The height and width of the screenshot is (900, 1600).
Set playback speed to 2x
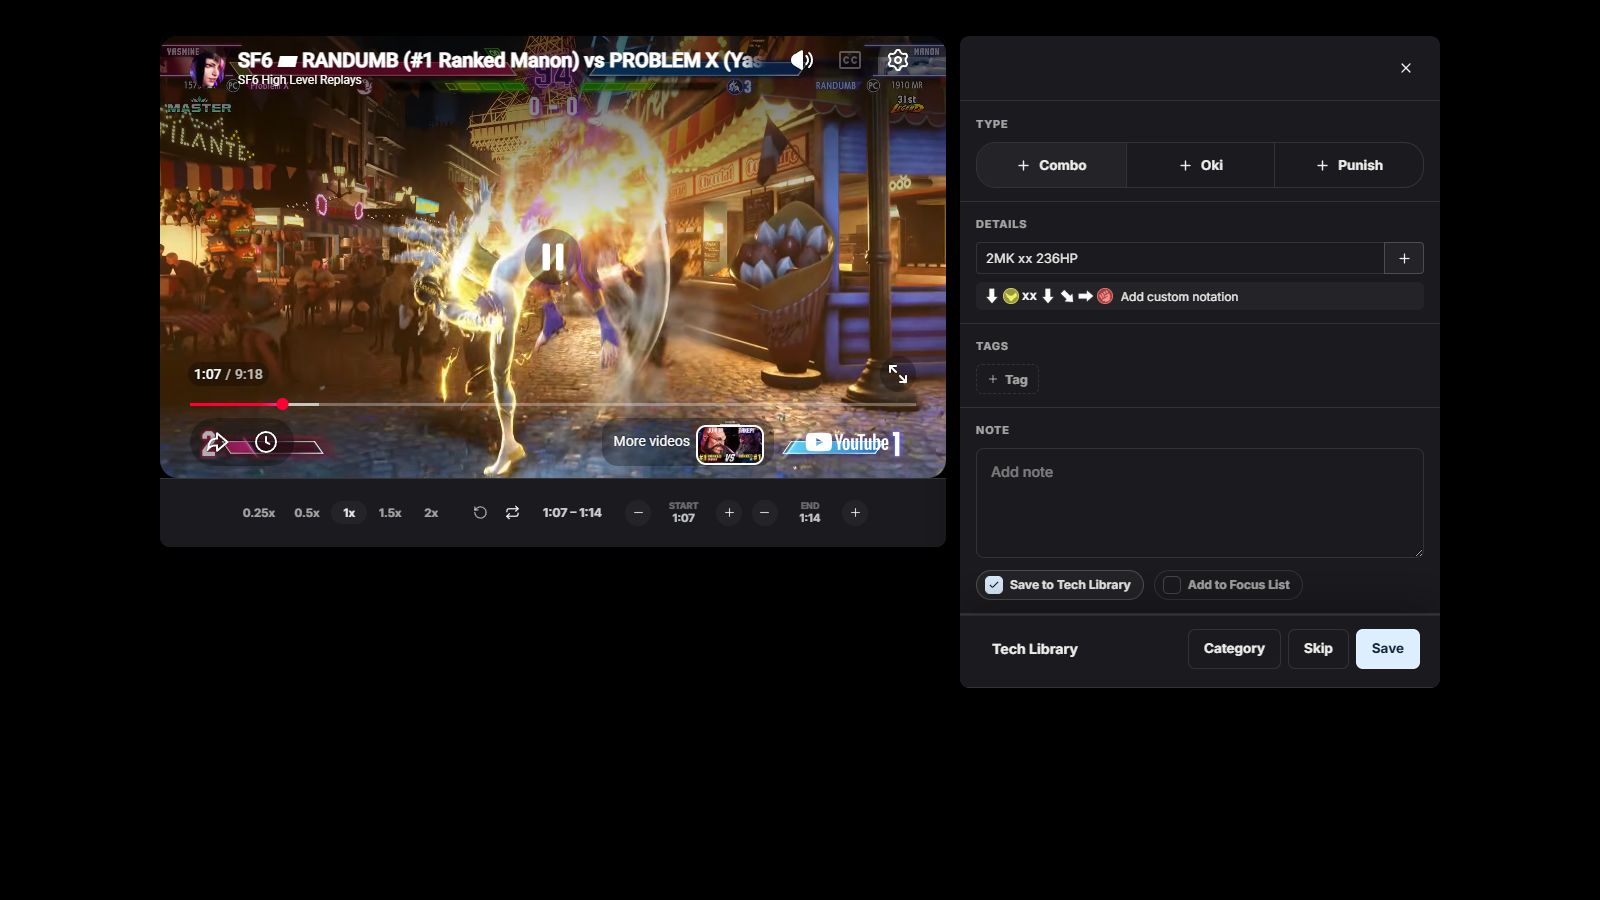(x=431, y=513)
